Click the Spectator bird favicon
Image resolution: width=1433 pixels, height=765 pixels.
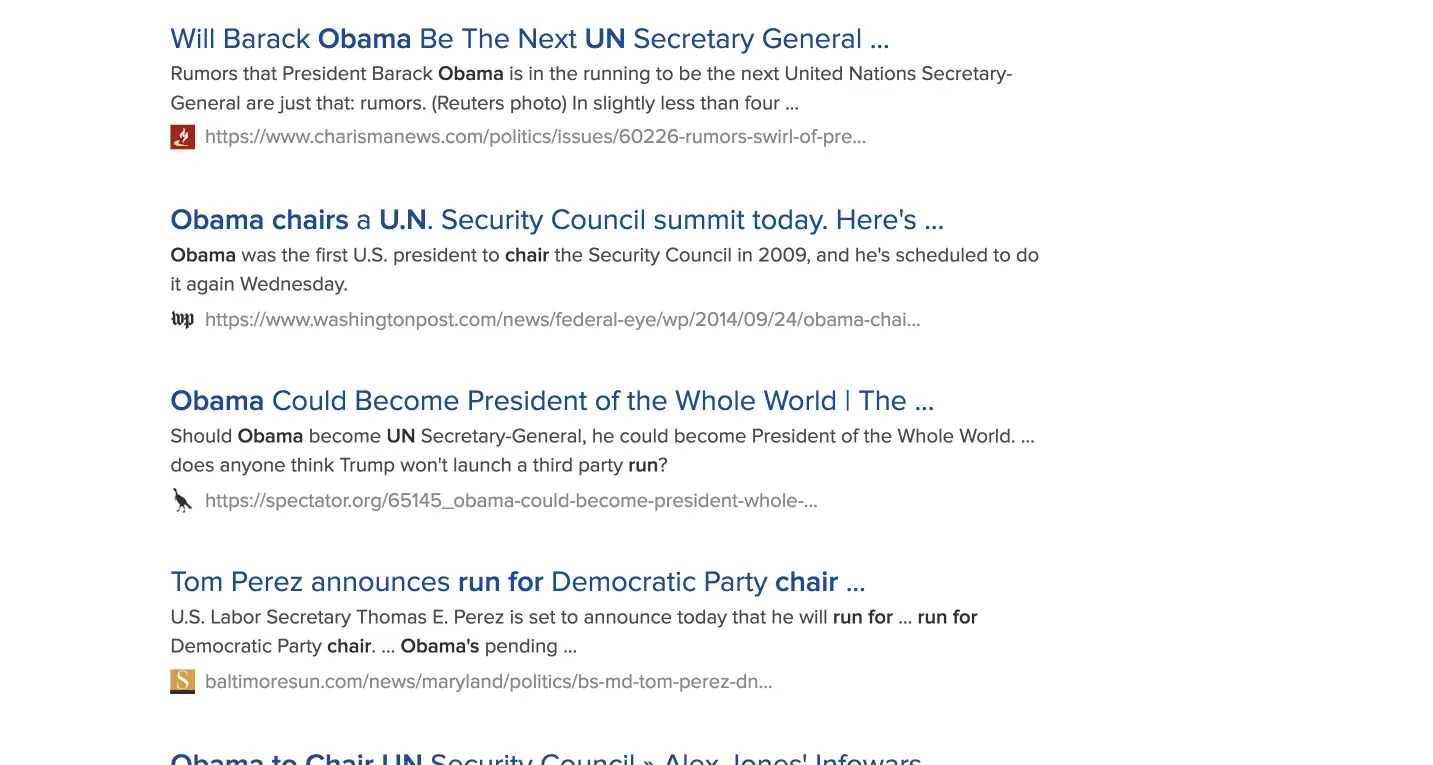(182, 501)
